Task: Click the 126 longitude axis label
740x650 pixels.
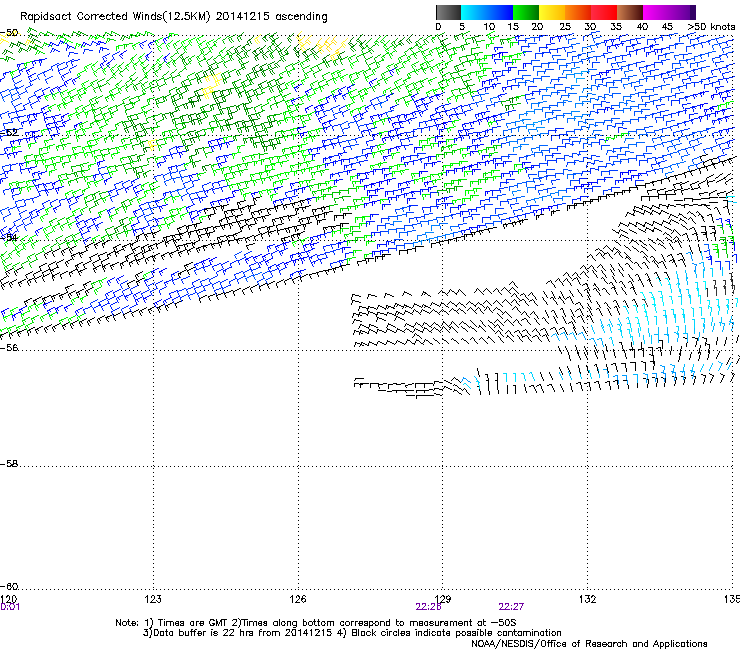Action: (298, 599)
